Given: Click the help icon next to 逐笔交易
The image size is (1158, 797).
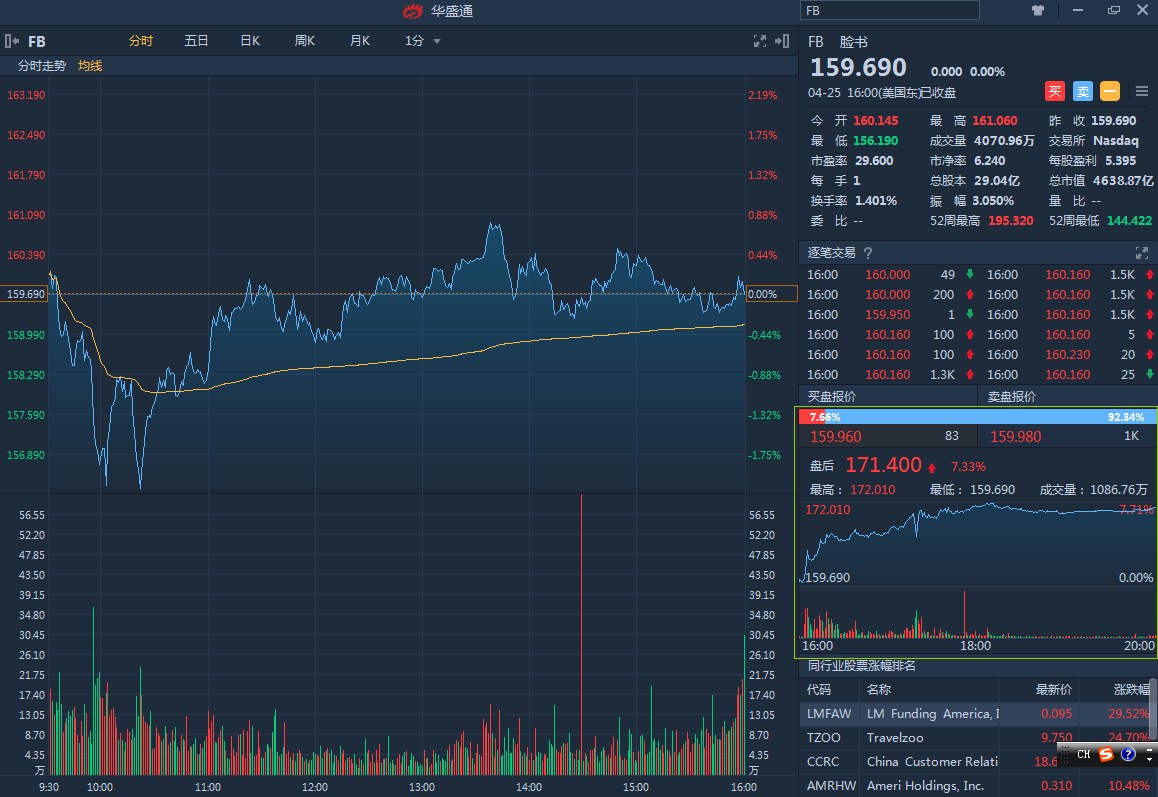Looking at the screenshot, I should point(868,253).
